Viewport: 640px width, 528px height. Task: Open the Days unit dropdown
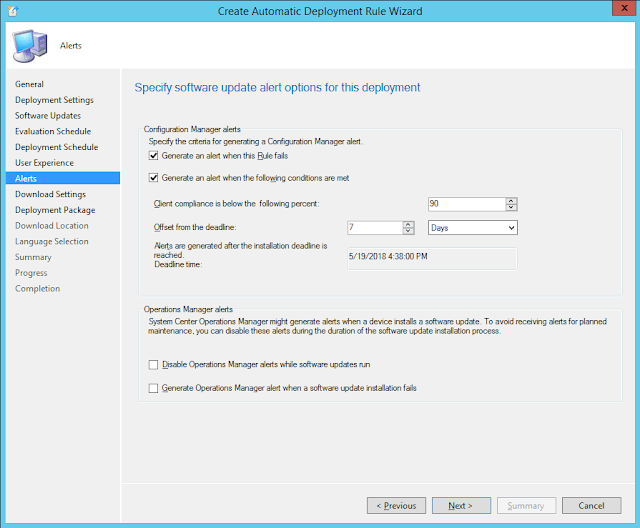[x=472, y=228]
